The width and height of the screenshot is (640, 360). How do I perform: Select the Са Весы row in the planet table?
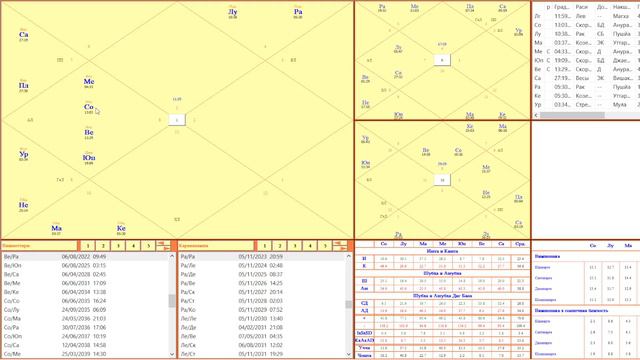[586, 78]
